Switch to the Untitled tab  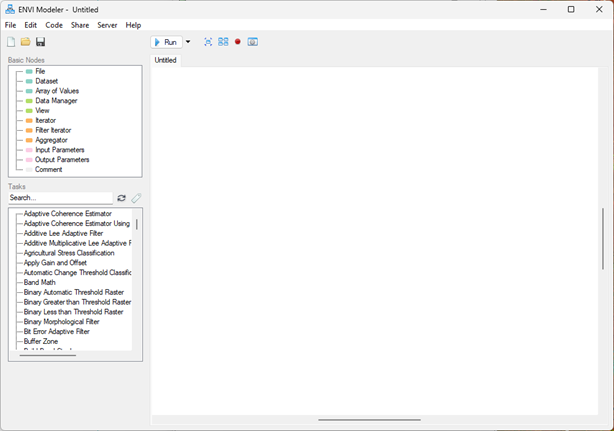pyautogui.click(x=166, y=60)
